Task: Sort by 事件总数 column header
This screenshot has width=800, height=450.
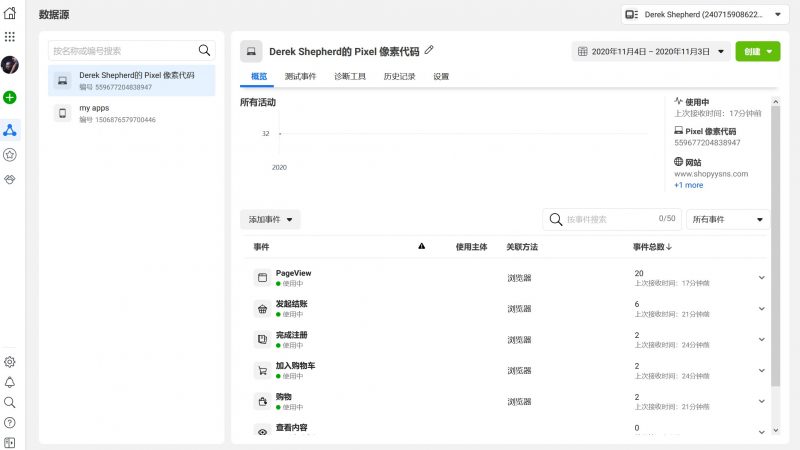Action: (652, 247)
